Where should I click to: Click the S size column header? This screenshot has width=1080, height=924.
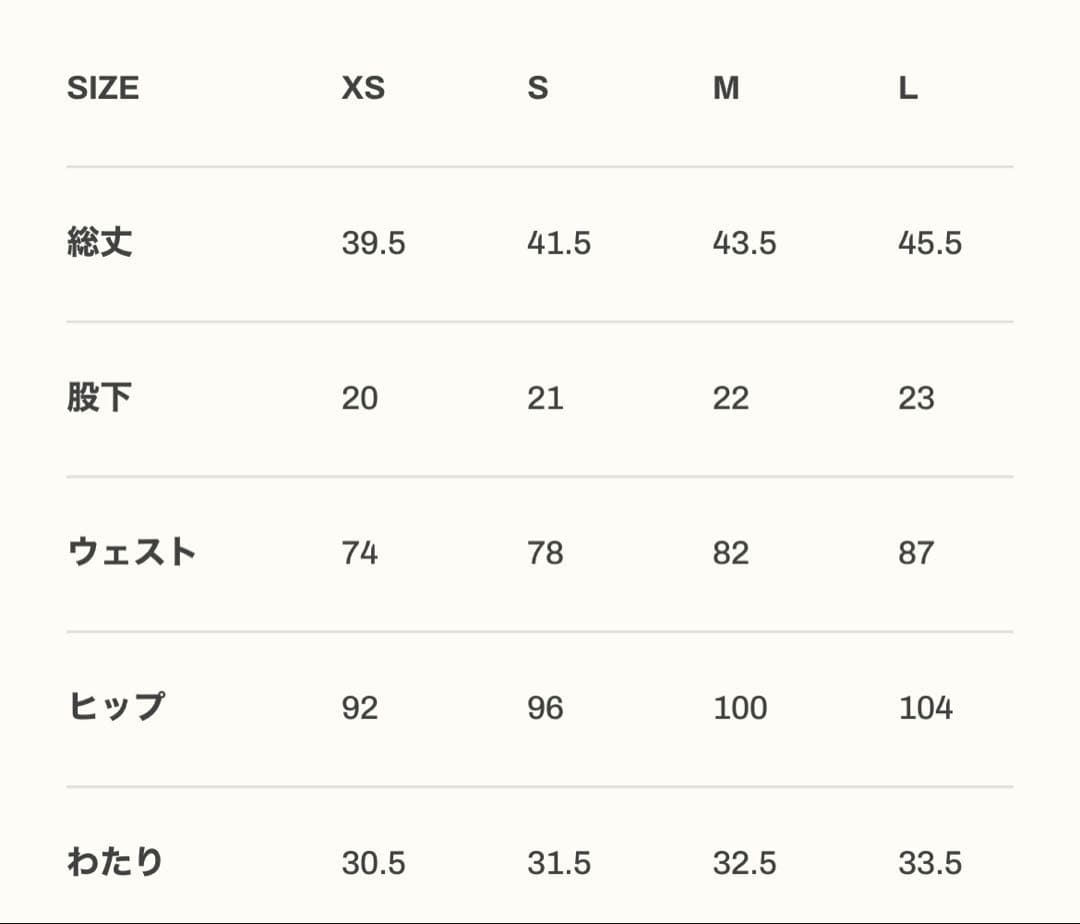point(538,89)
